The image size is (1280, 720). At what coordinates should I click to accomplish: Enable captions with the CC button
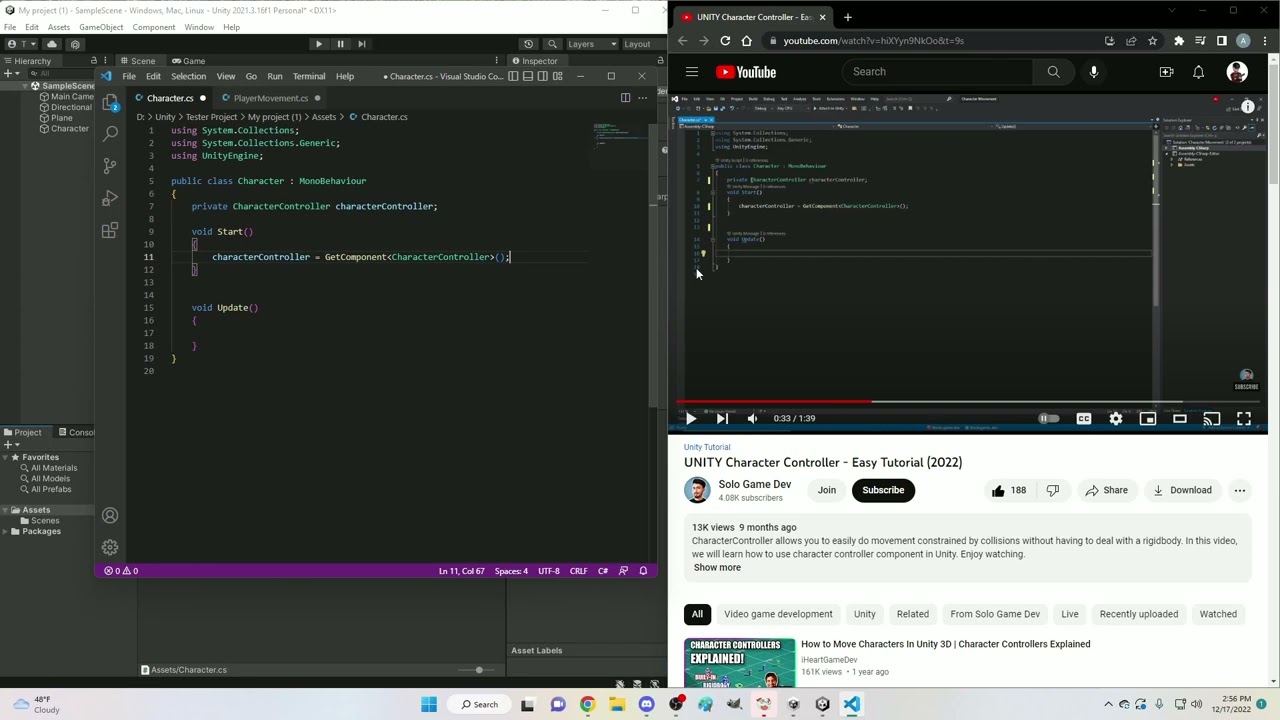tap(1083, 418)
